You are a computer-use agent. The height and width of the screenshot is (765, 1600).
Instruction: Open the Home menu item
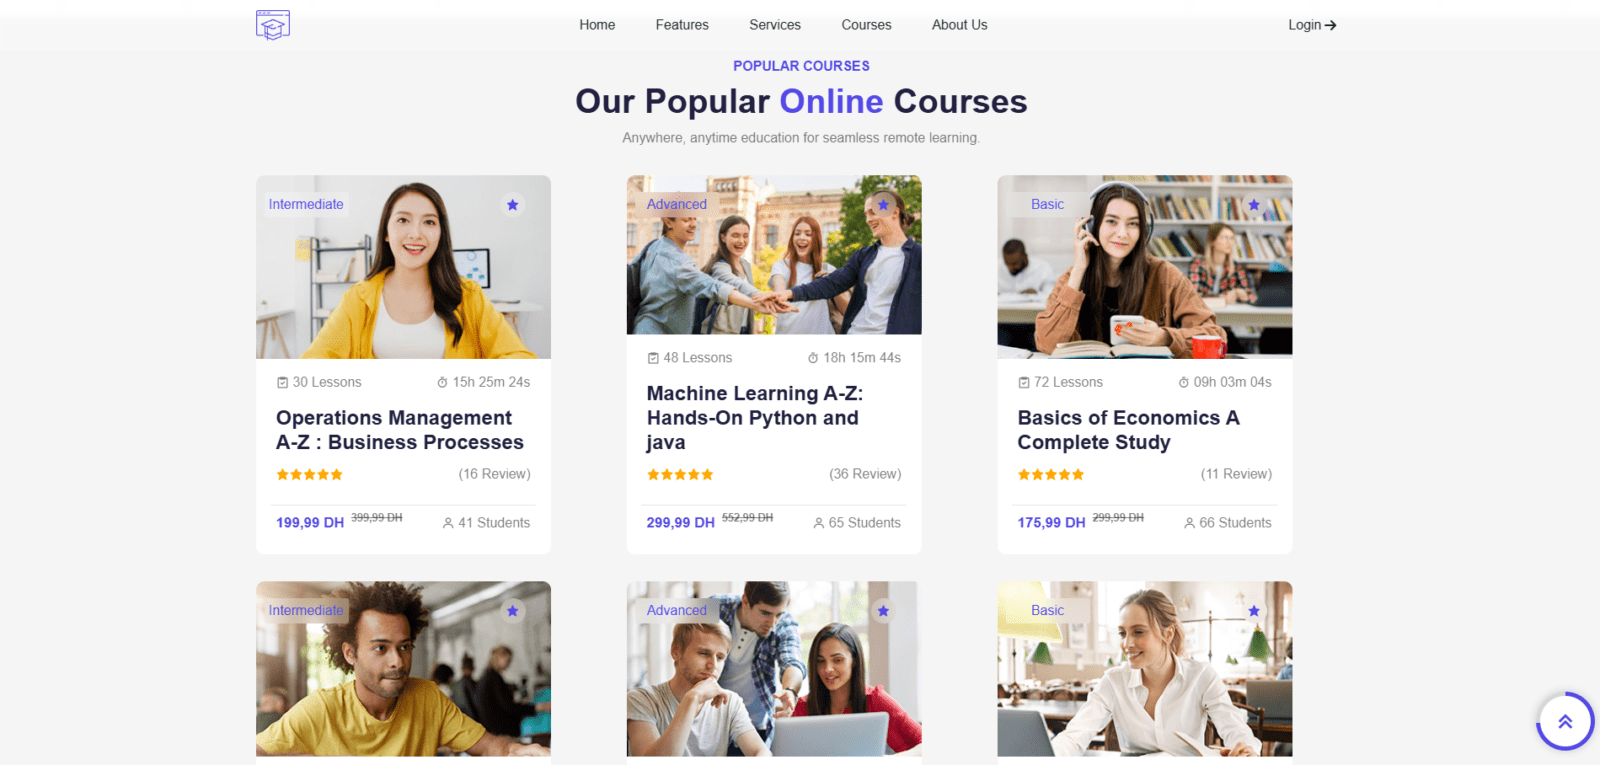[597, 25]
